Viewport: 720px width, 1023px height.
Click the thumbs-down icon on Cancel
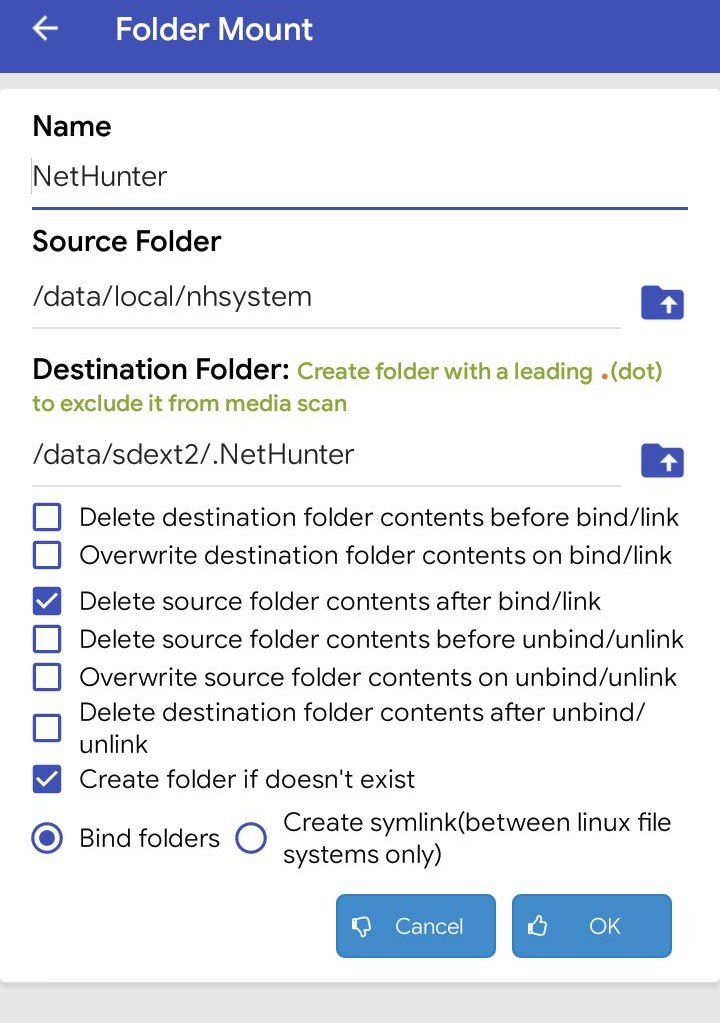tap(361, 926)
